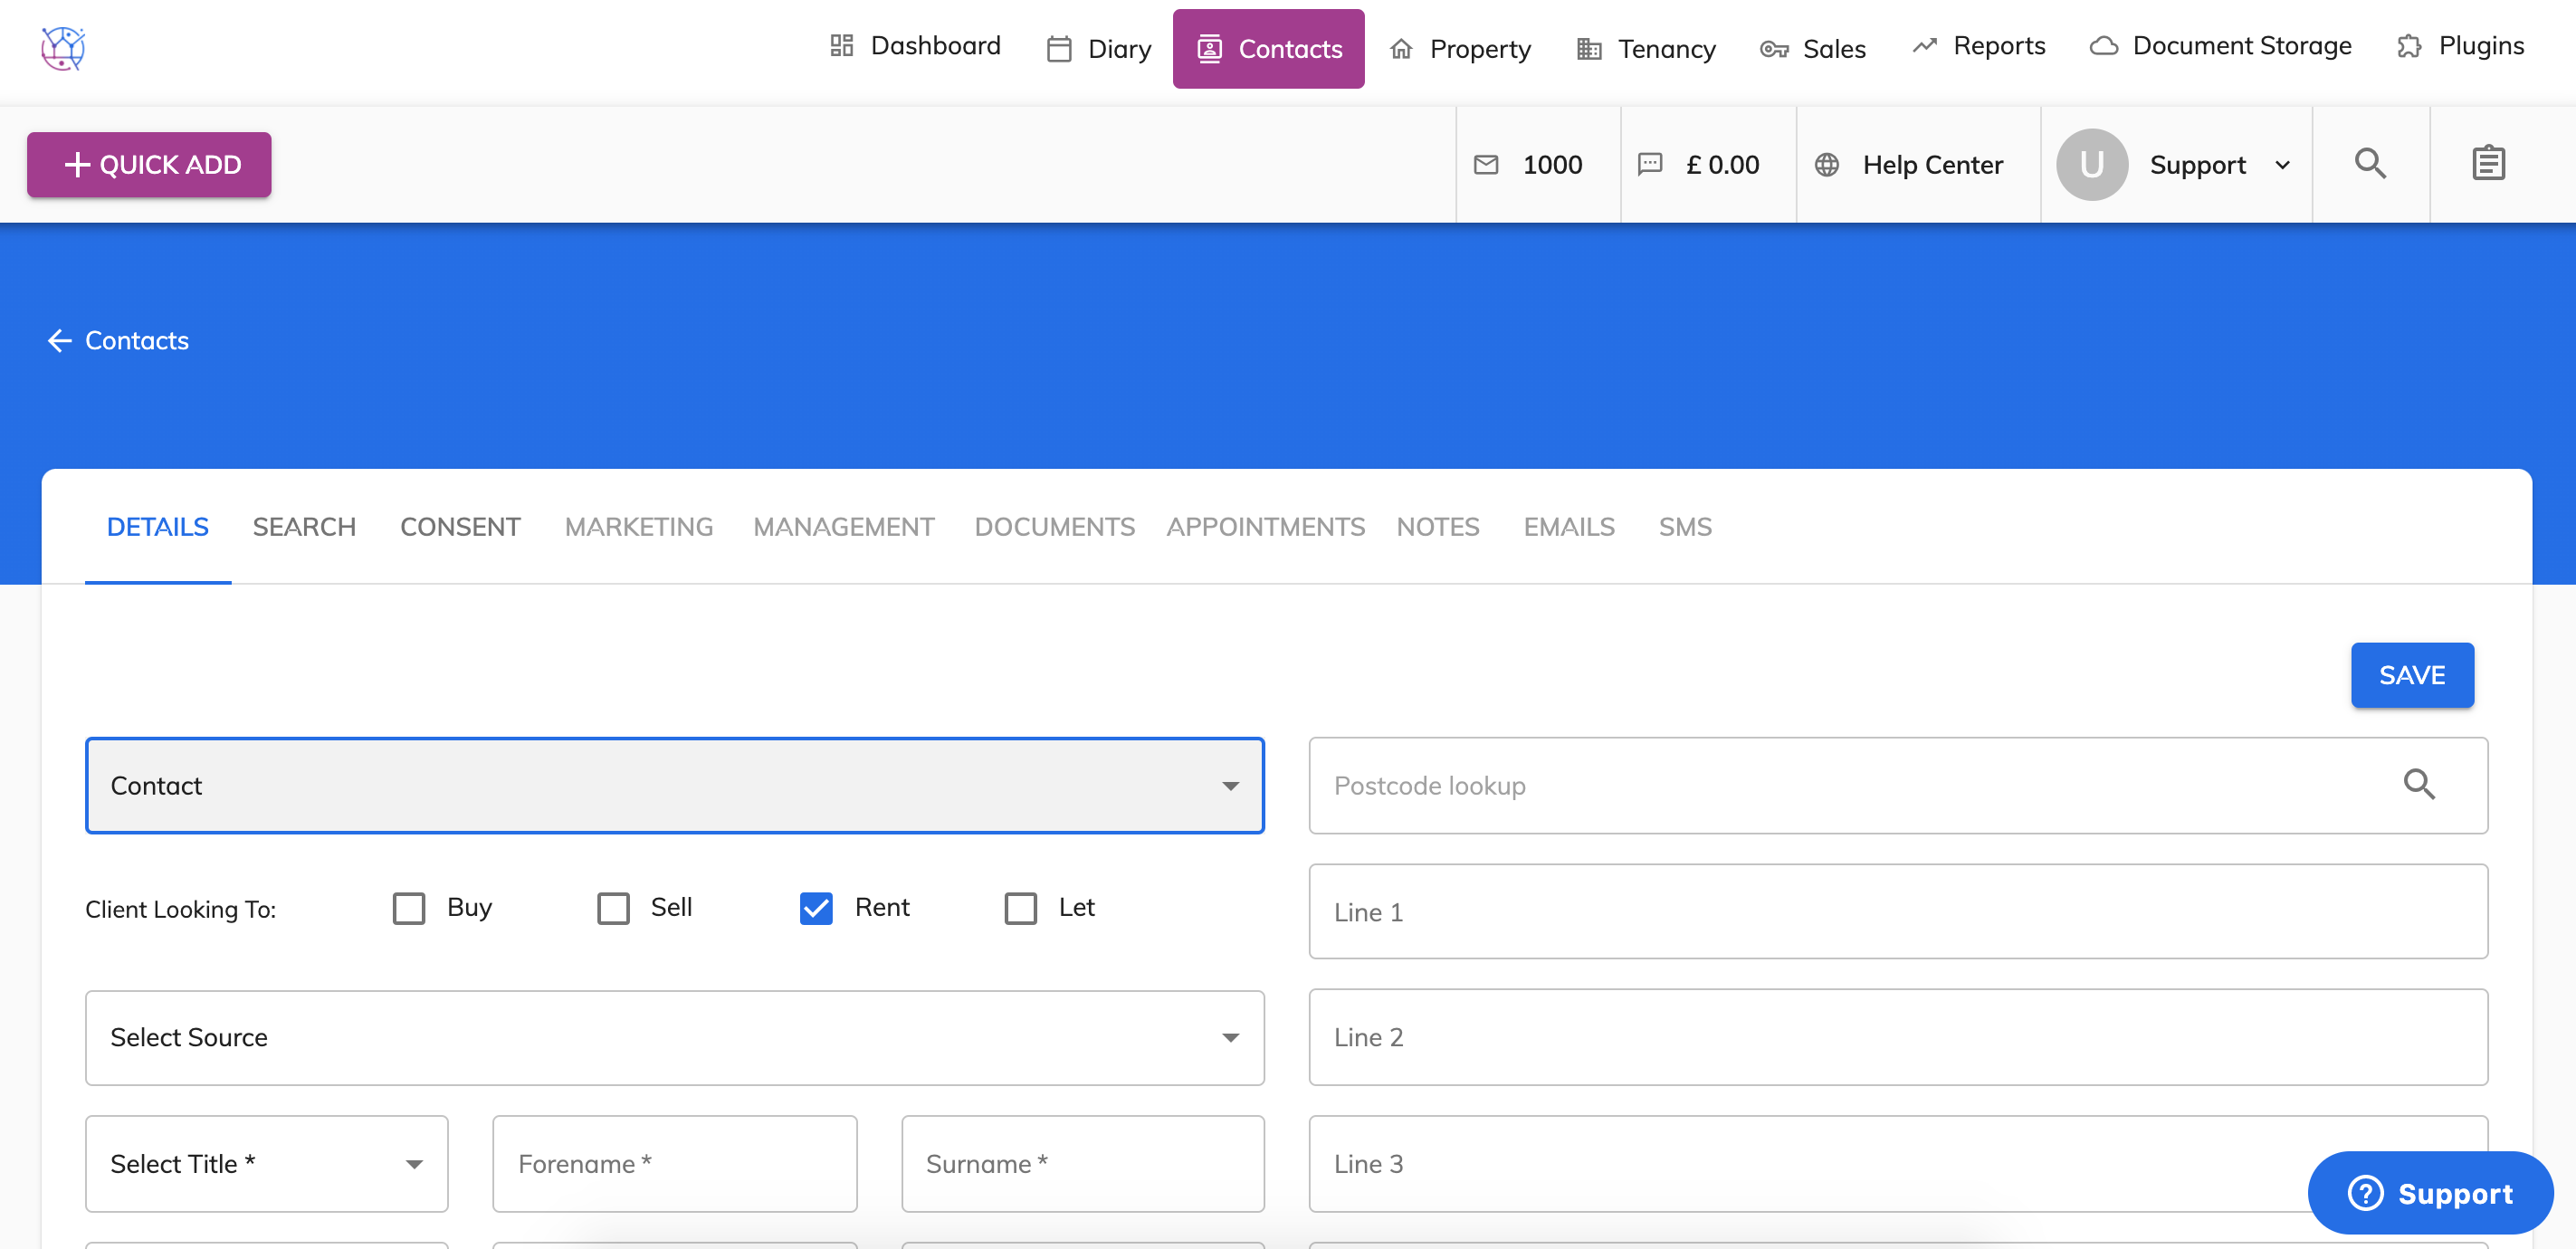Open the clipboard tasks icon
This screenshot has width=2576, height=1249.
coord(2487,163)
